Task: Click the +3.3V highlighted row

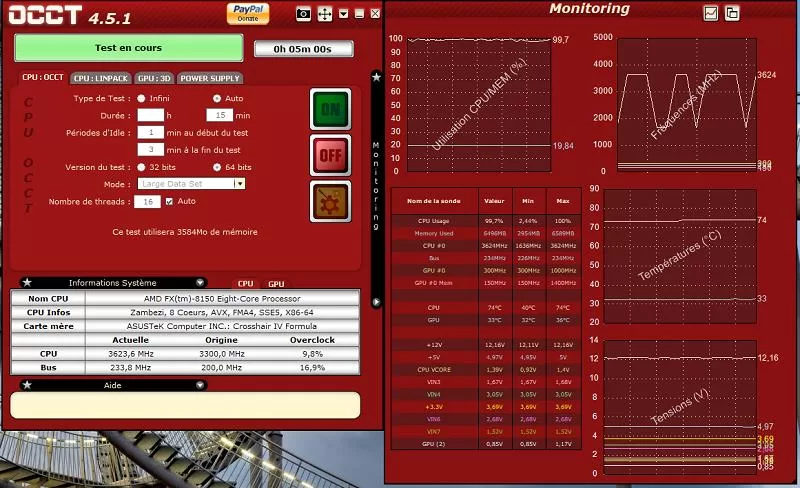Action: pos(486,407)
